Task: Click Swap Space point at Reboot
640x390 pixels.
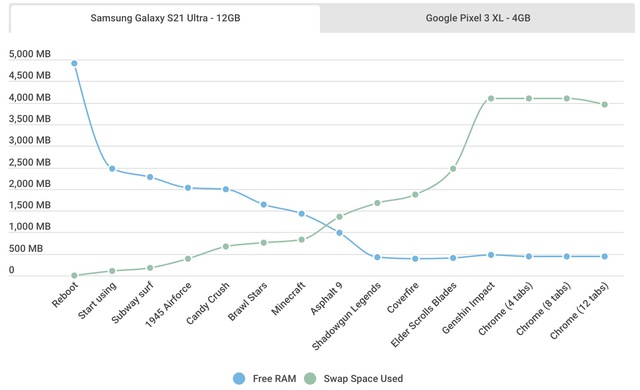Action: pos(74,275)
